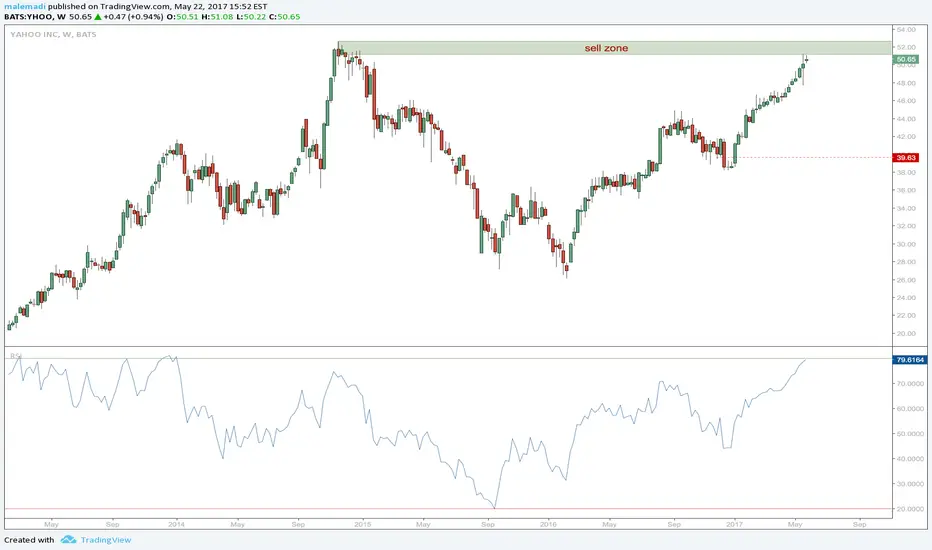Click the TradingView cloud logo icon

(x=68, y=539)
